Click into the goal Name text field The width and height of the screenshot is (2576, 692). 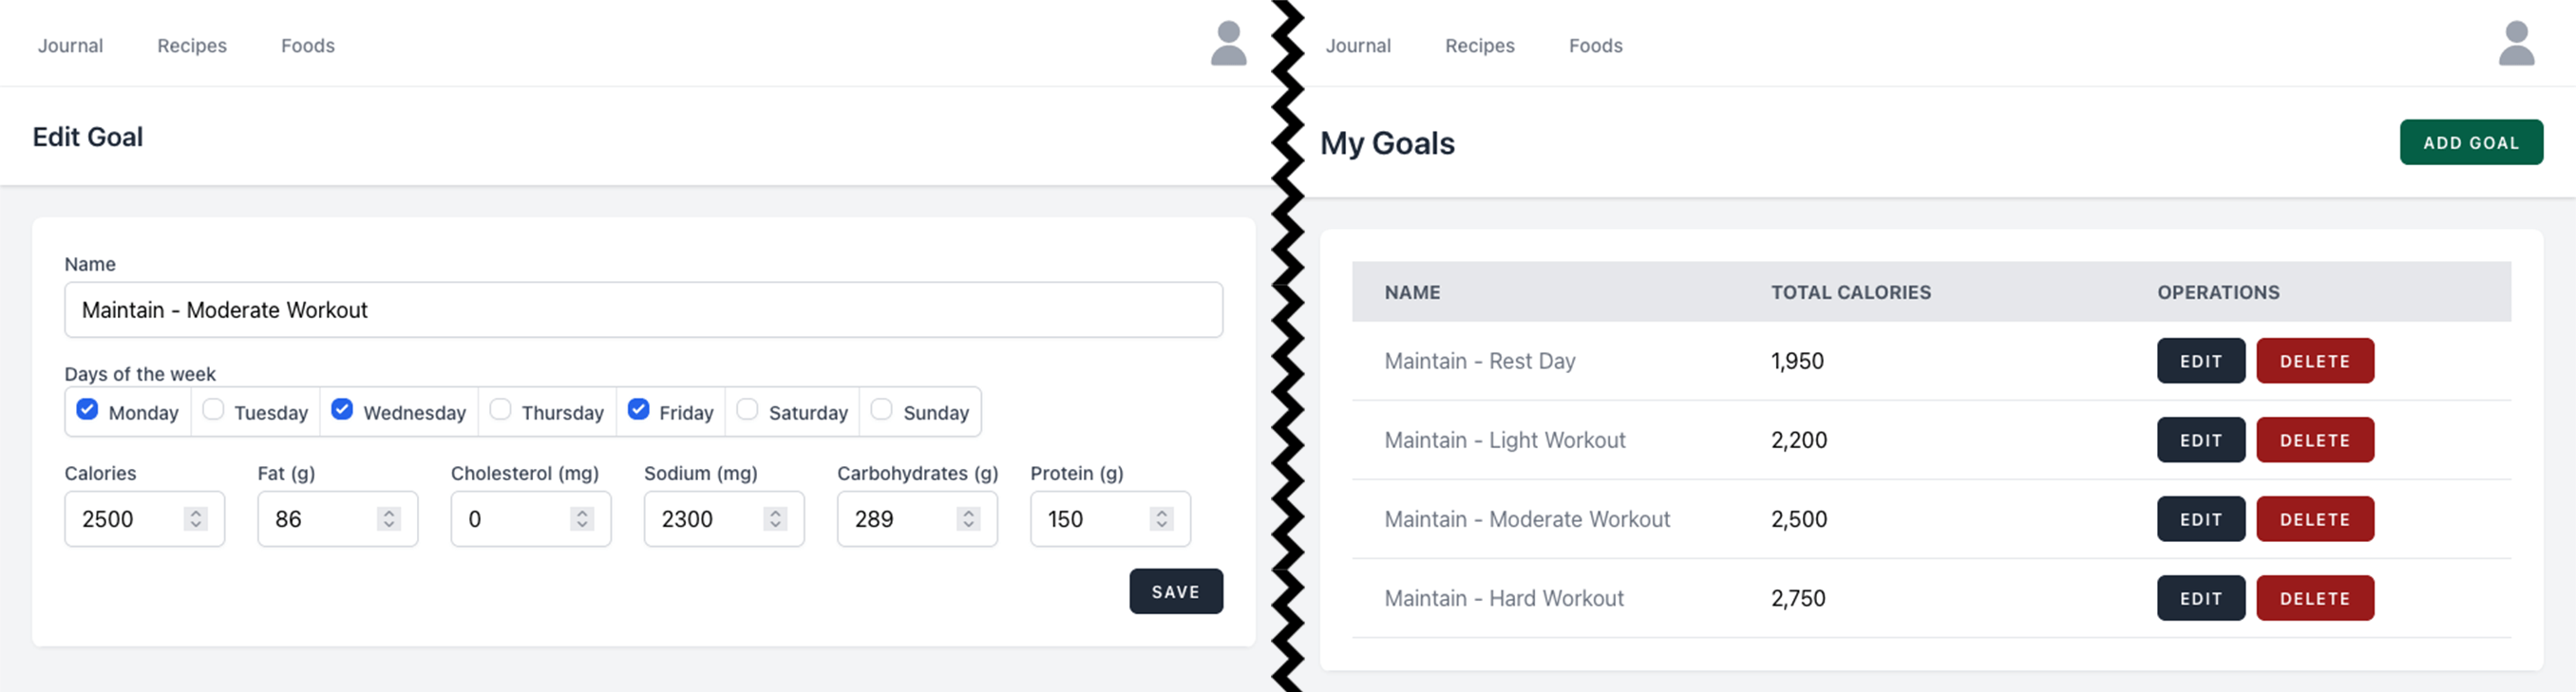coord(643,310)
